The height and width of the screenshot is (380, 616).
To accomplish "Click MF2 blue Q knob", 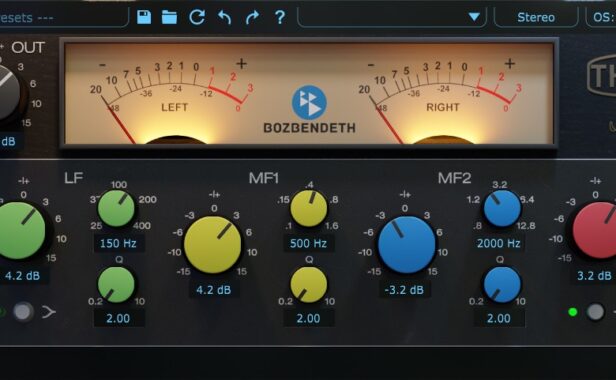I will [x=502, y=285].
